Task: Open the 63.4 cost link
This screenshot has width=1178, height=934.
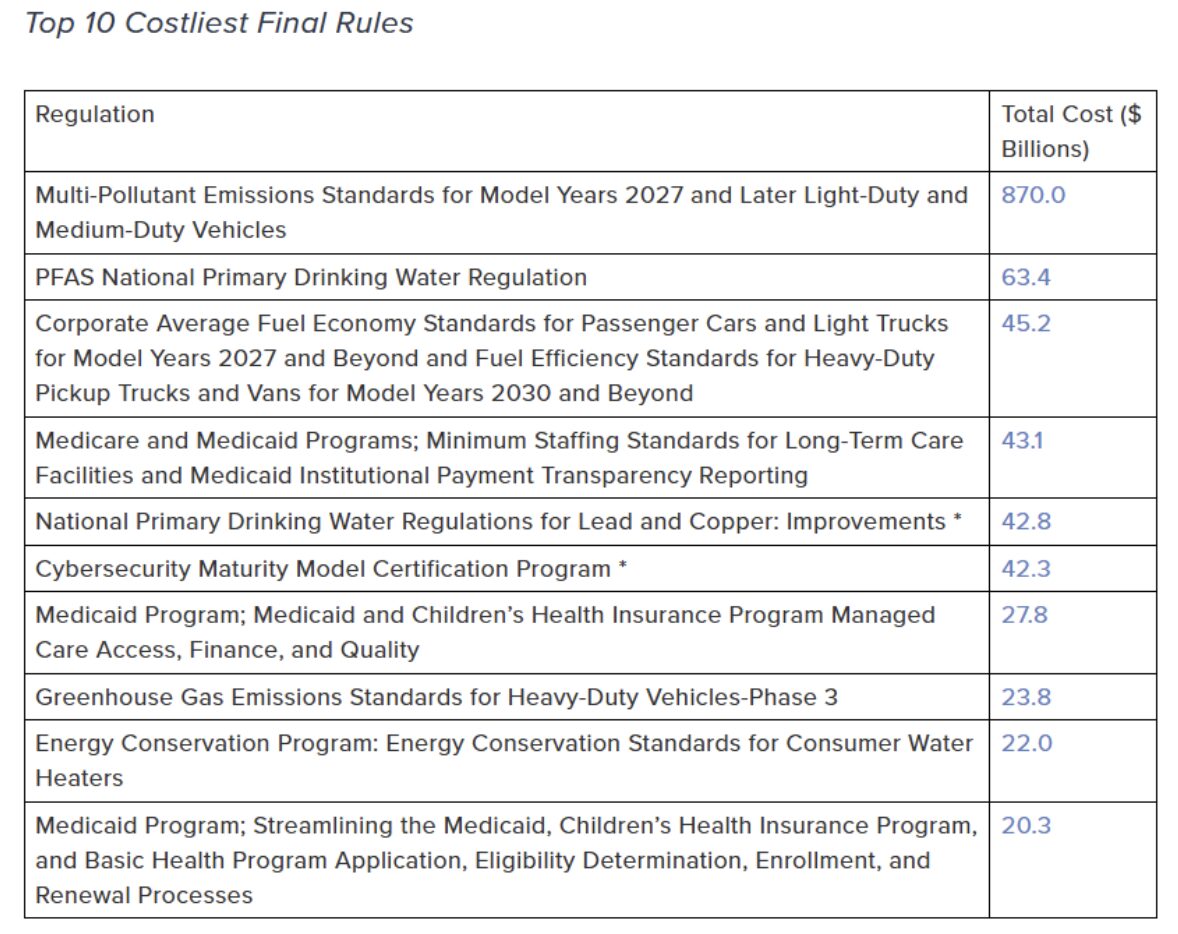Action: 1025,277
